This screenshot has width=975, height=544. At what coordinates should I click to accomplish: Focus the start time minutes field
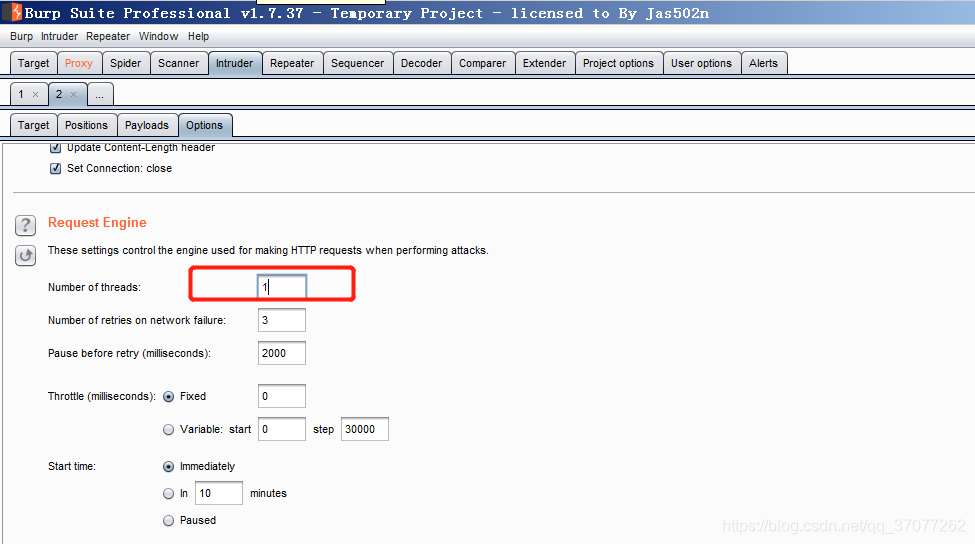click(219, 494)
